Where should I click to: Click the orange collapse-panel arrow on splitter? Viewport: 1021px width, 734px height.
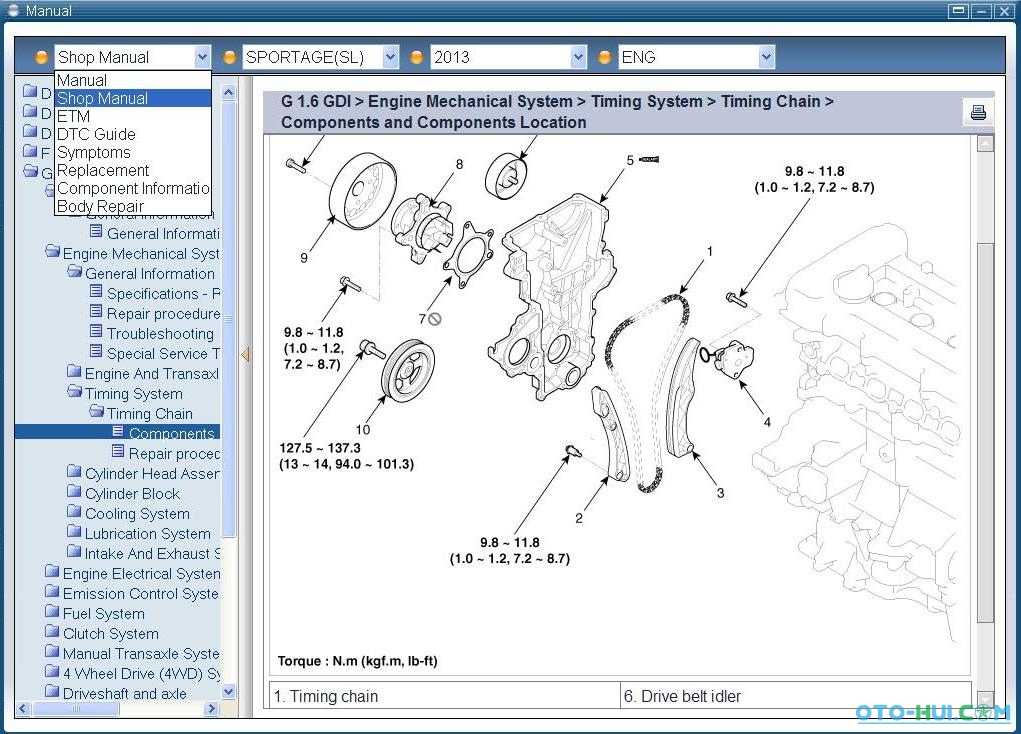(245, 355)
